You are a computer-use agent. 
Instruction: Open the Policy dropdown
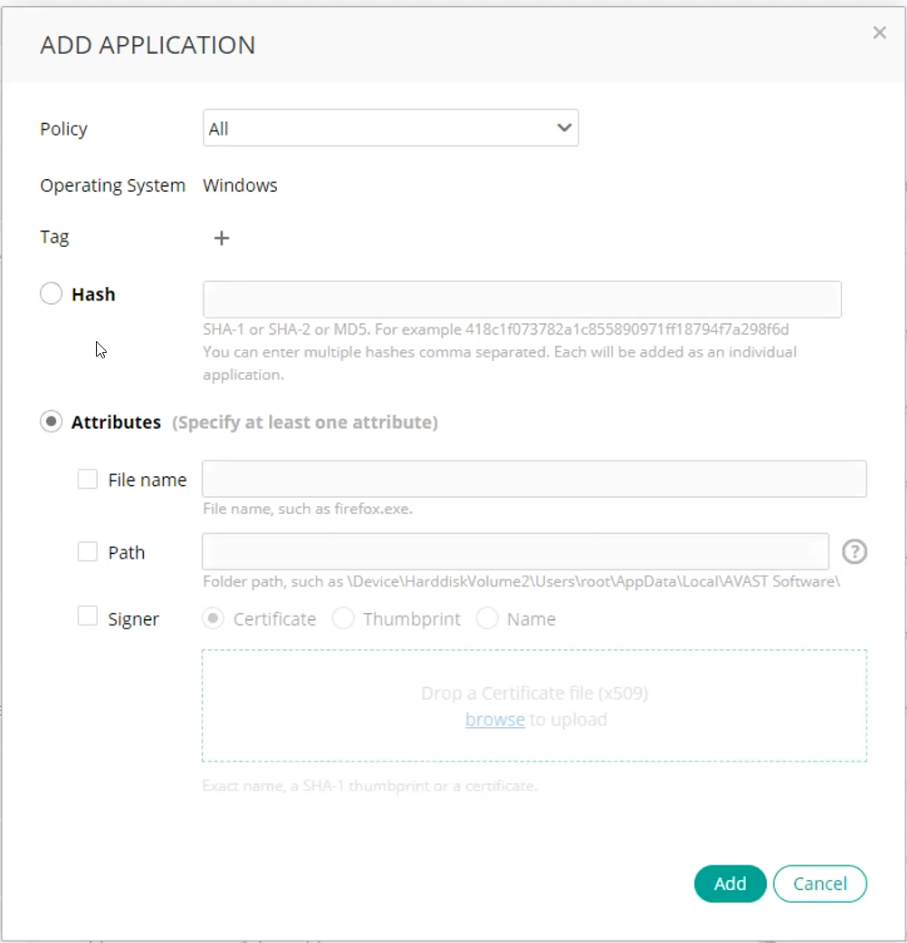point(390,128)
